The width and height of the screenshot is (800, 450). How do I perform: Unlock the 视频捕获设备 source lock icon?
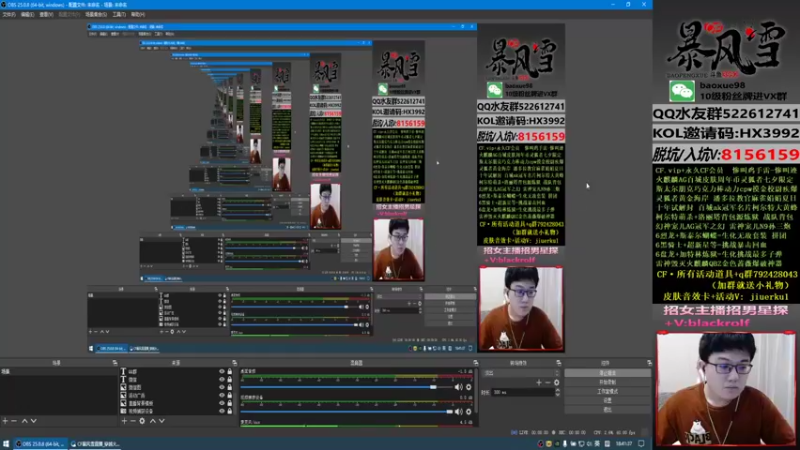(230, 411)
